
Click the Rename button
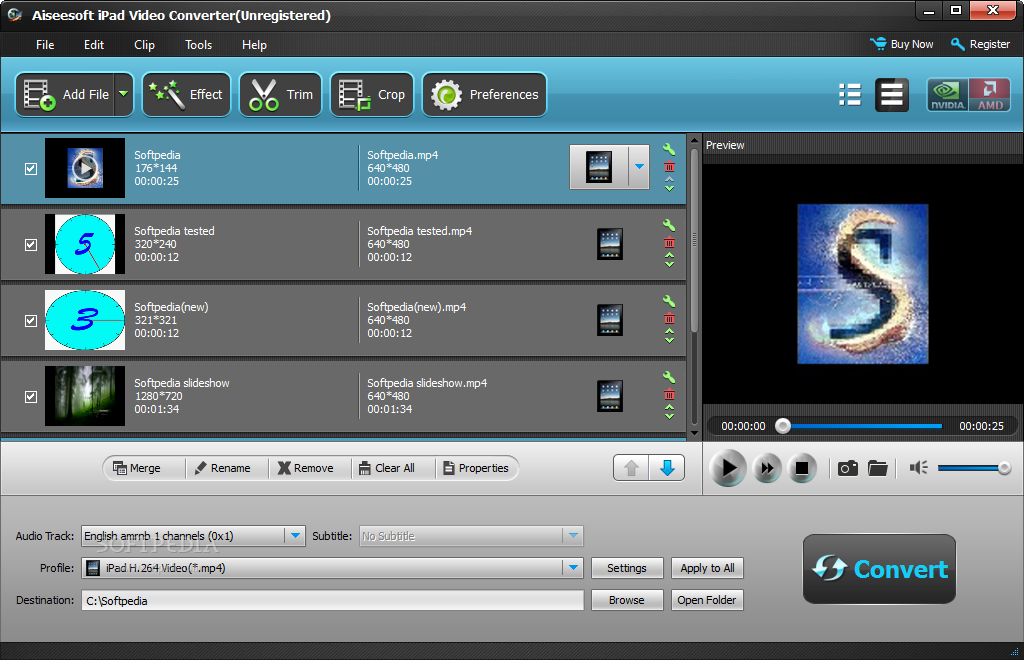[223, 468]
